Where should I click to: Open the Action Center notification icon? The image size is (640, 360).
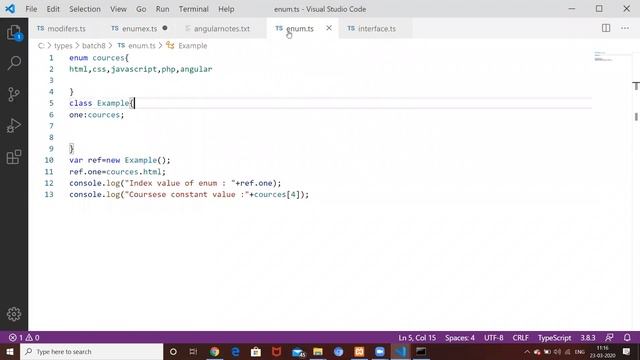click(x=627, y=351)
